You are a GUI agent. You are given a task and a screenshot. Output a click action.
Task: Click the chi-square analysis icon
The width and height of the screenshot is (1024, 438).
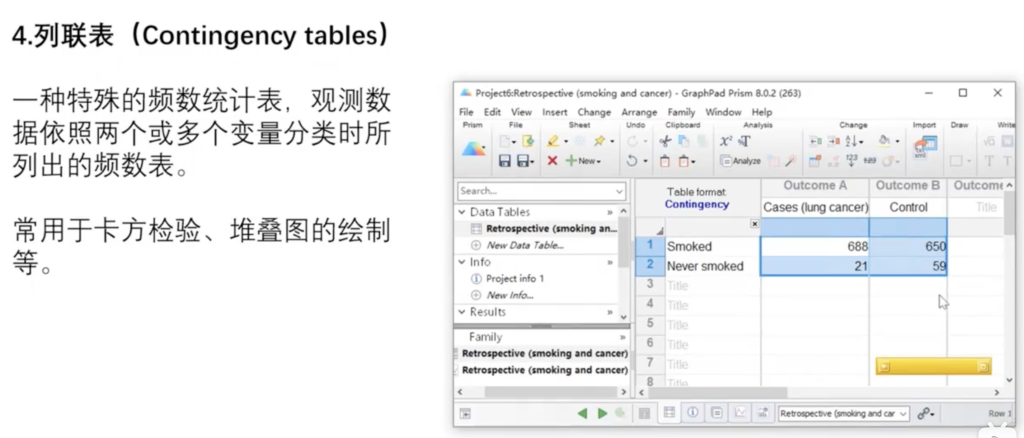tap(727, 141)
